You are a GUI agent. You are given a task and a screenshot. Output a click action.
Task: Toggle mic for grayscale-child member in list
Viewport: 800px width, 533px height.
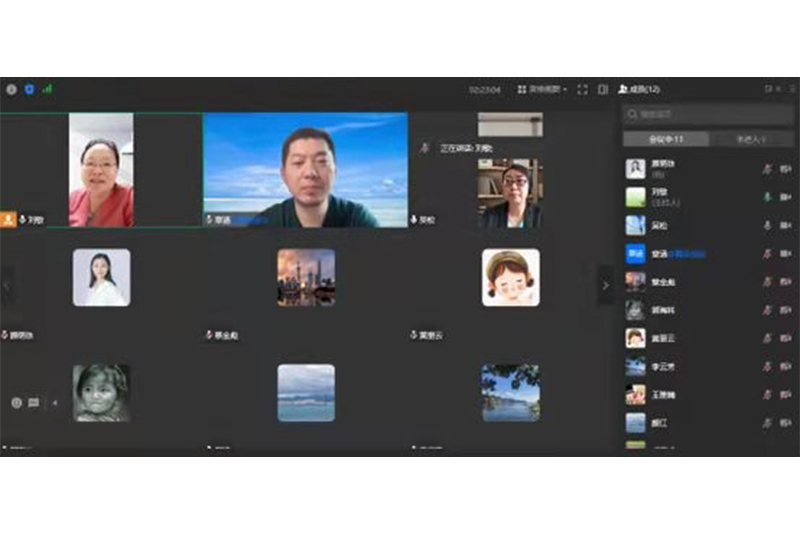point(767,310)
